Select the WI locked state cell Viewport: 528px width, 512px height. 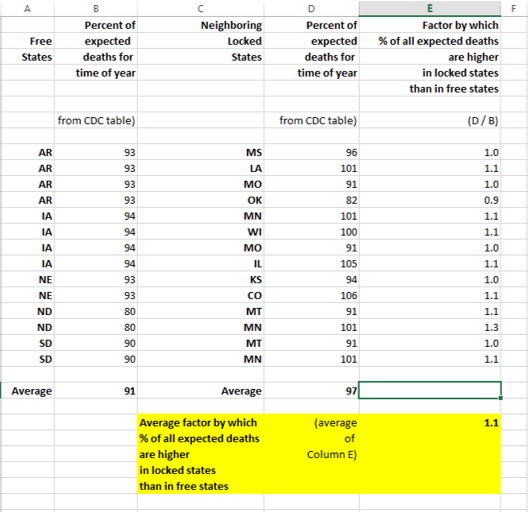pyautogui.click(x=201, y=232)
